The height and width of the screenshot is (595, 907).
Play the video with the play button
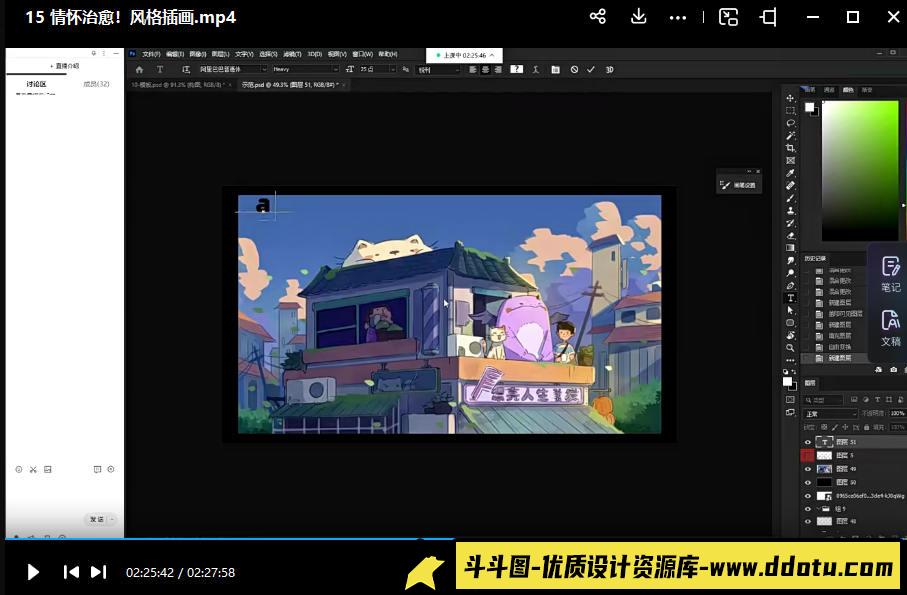pos(33,572)
